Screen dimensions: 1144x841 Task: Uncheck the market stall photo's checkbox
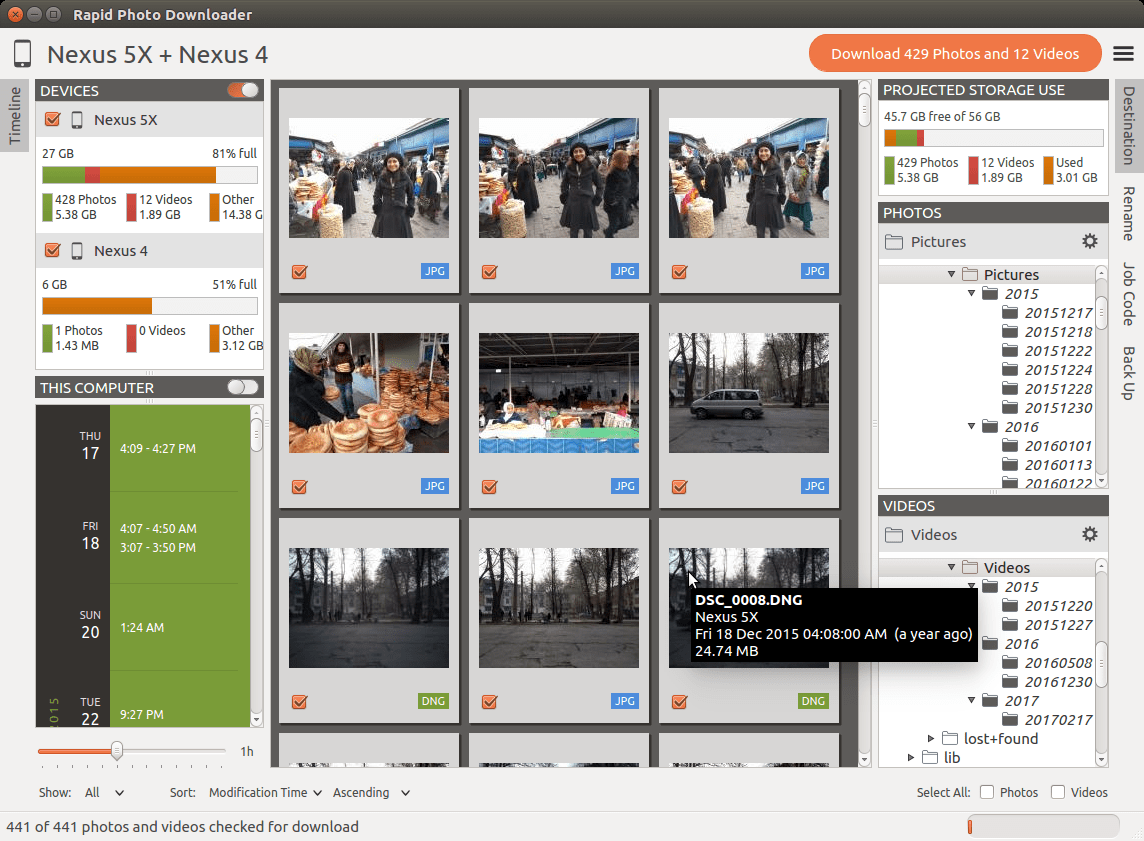point(490,487)
